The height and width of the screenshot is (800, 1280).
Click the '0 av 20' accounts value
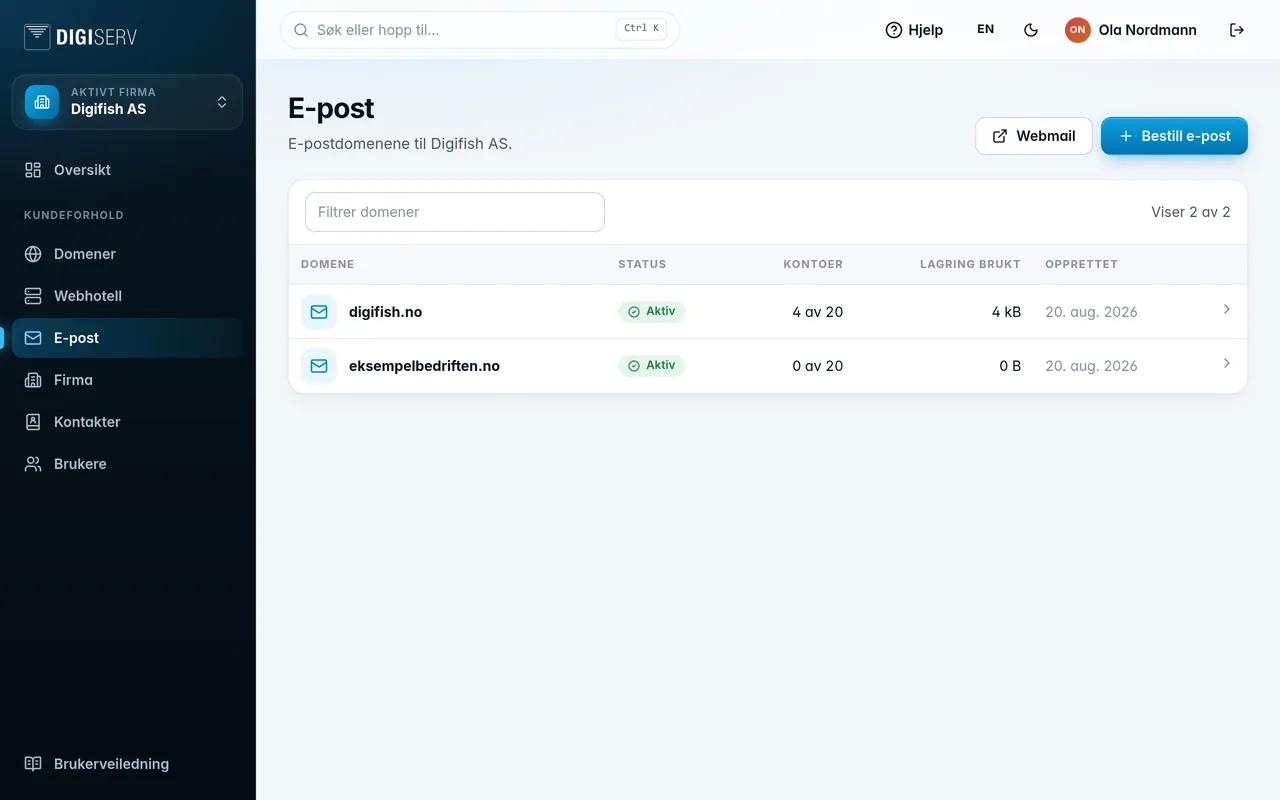tap(817, 366)
